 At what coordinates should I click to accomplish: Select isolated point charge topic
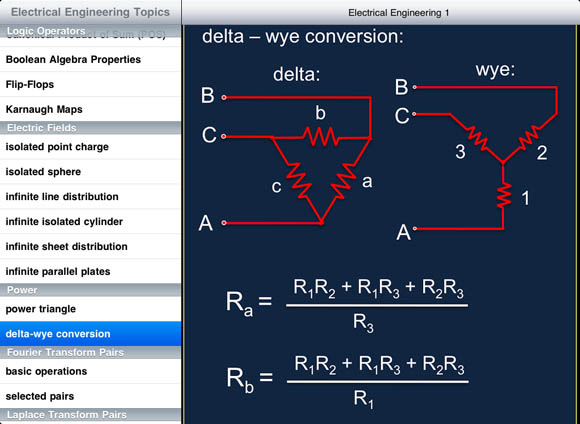coord(91,147)
